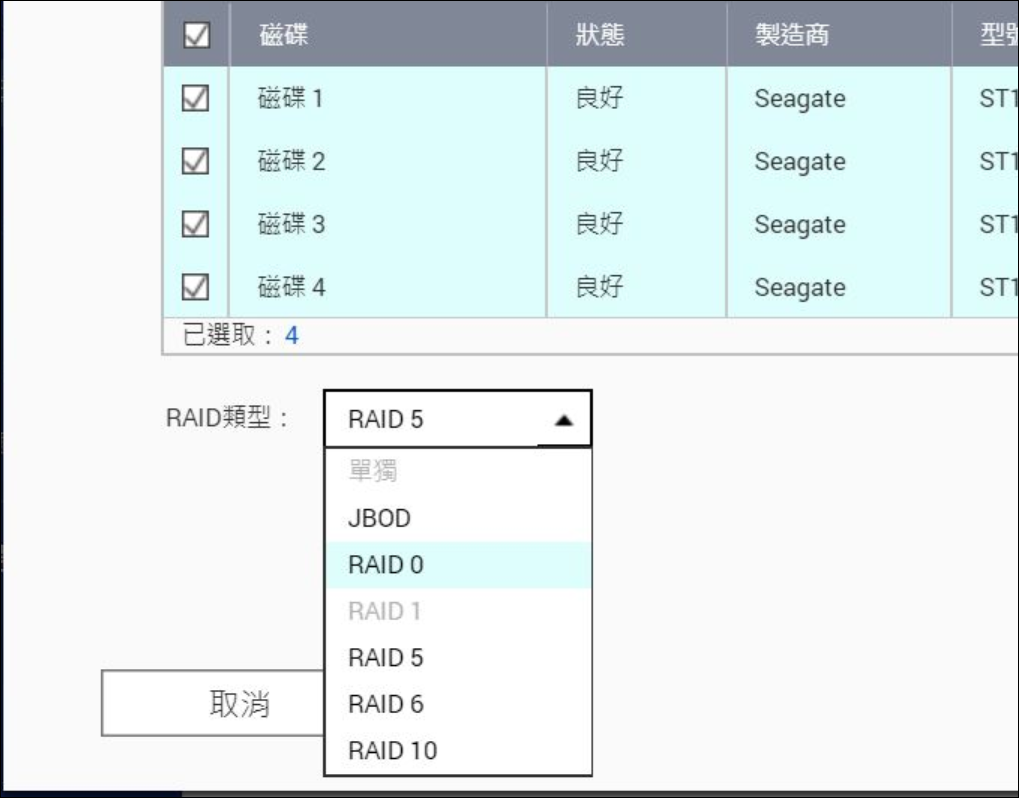The height and width of the screenshot is (798, 1019).
Task: Uncheck the checkbox for 磁碟 3
Action: [x=196, y=224]
